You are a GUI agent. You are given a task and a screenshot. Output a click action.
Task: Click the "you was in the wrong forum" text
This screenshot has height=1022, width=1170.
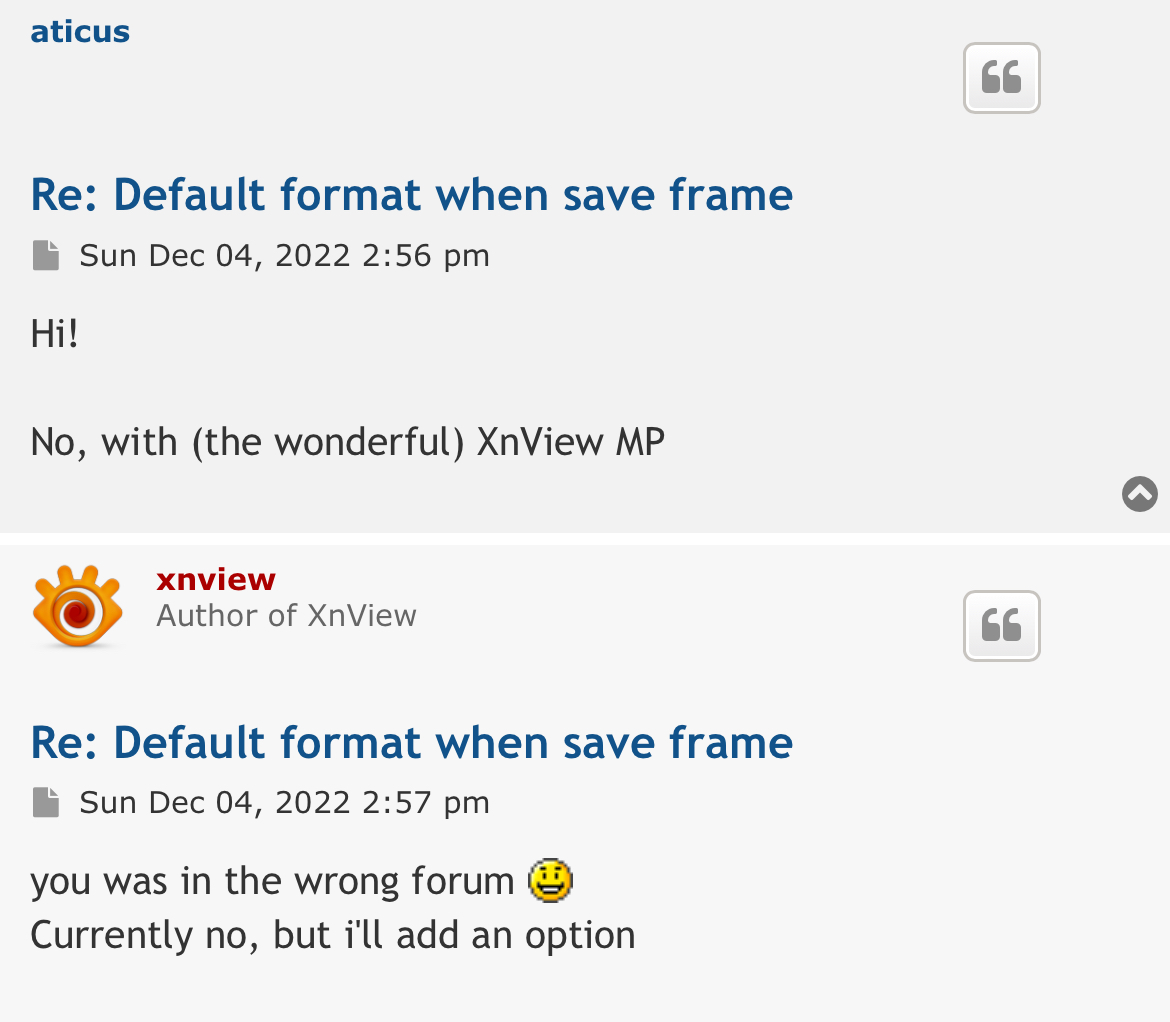click(x=272, y=881)
